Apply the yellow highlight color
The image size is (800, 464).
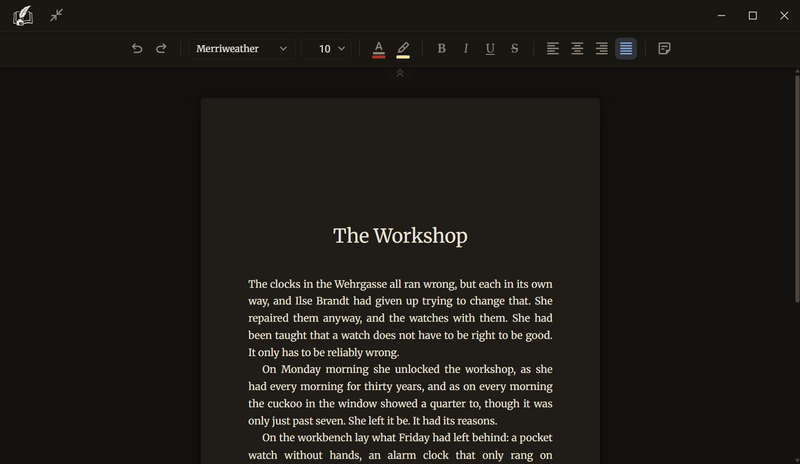point(403,49)
